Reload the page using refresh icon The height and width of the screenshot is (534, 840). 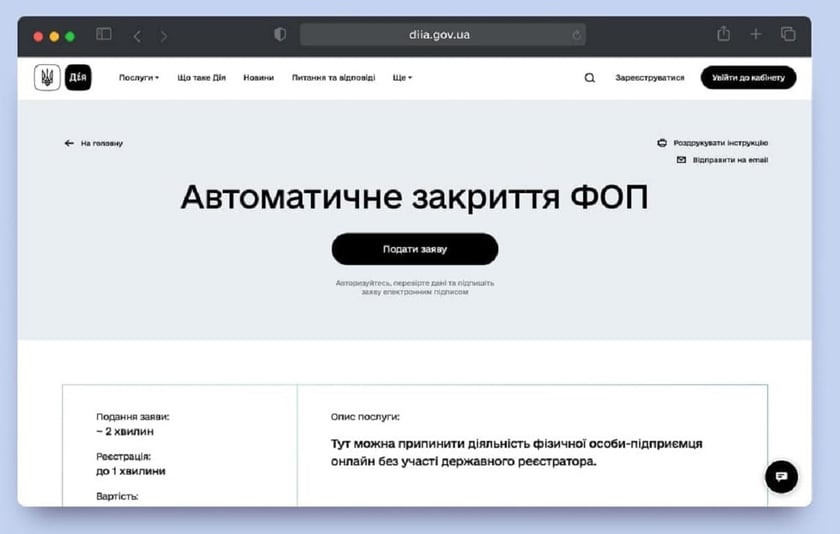pyautogui.click(x=577, y=35)
